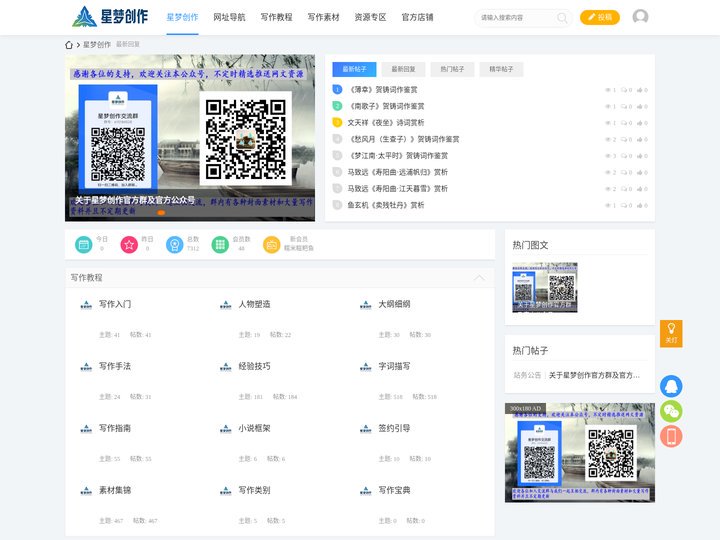Click the 星梦创作 breadcrumb link
The image size is (720, 540).
coord(97,45)
